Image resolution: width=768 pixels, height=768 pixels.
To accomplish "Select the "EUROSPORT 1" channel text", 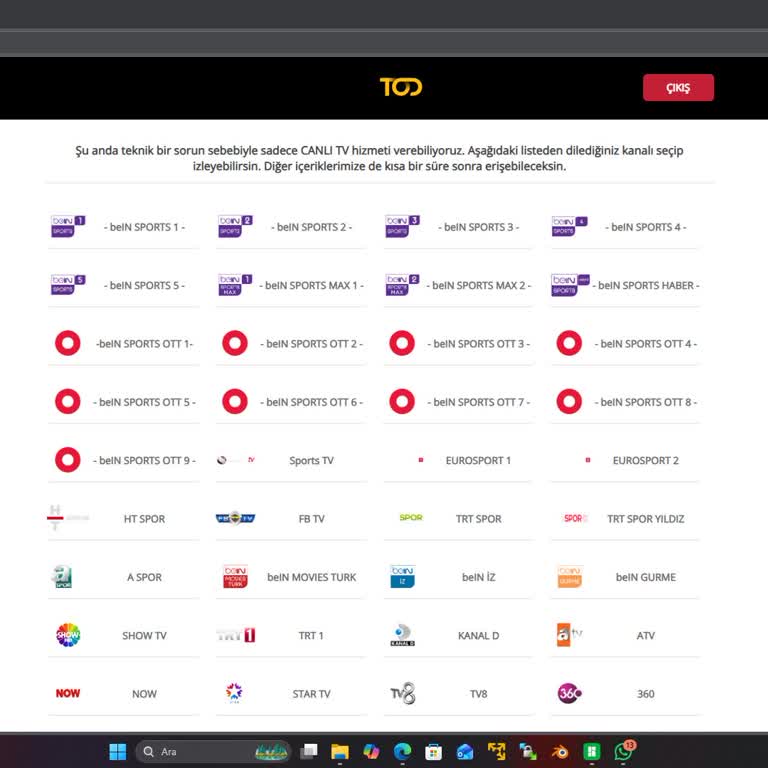I will [478, 460].
